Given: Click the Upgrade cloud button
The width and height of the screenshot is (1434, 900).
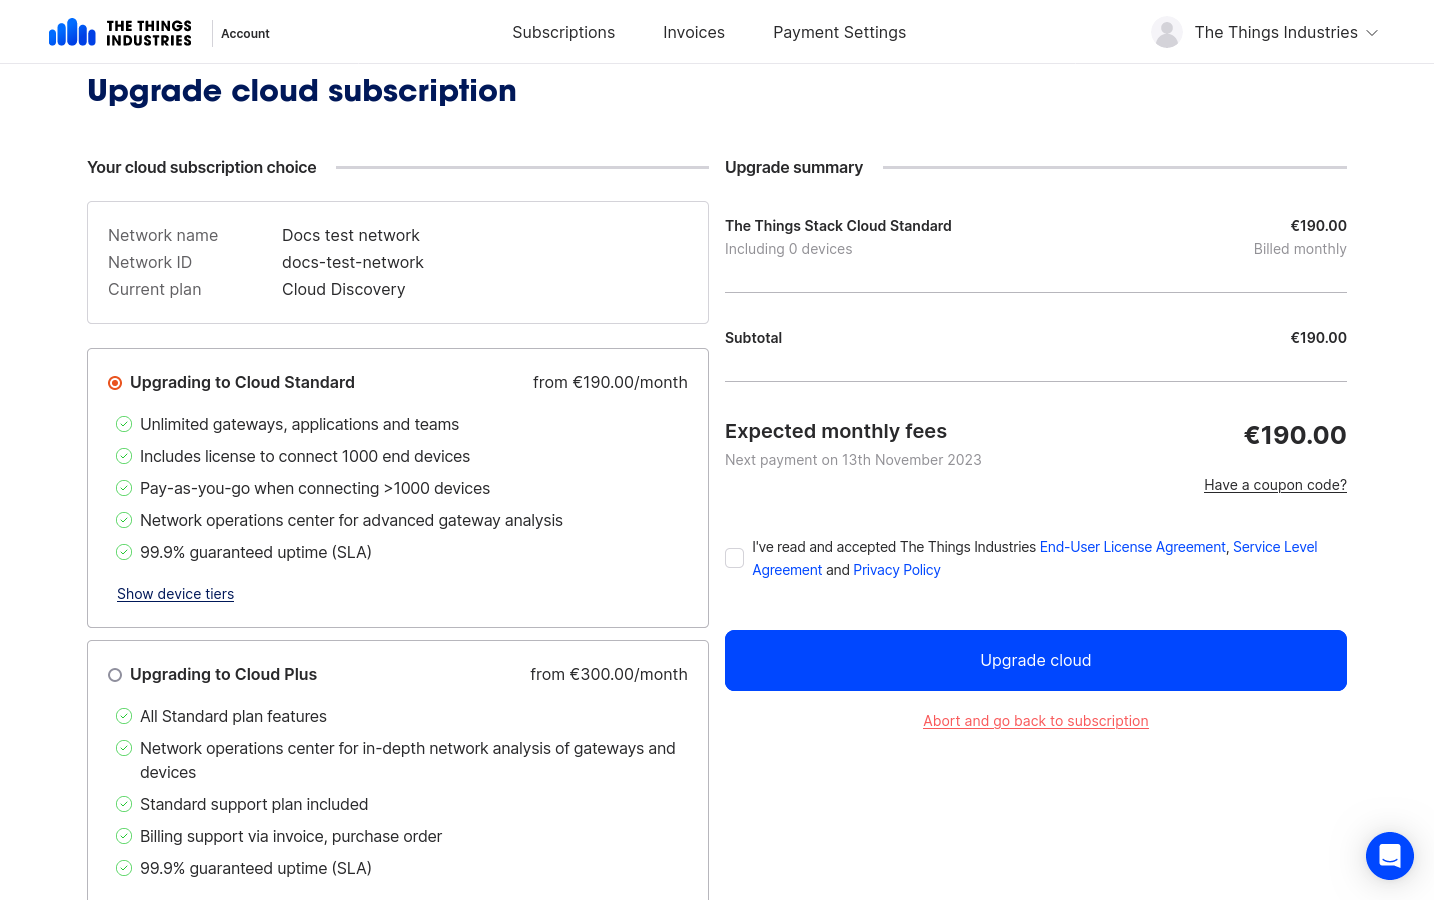Looking at the screenshot, I should (x=1036, y=660).
